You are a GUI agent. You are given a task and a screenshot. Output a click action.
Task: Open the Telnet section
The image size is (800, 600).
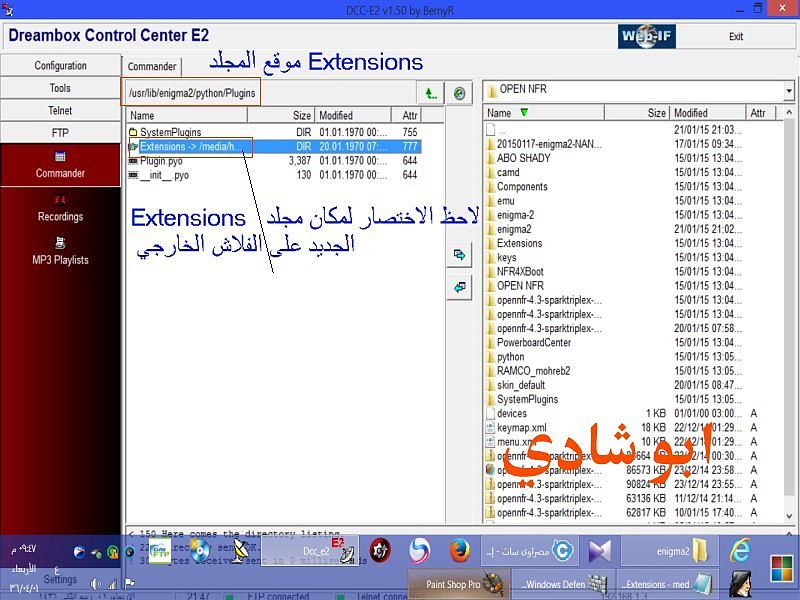(60, 110)
